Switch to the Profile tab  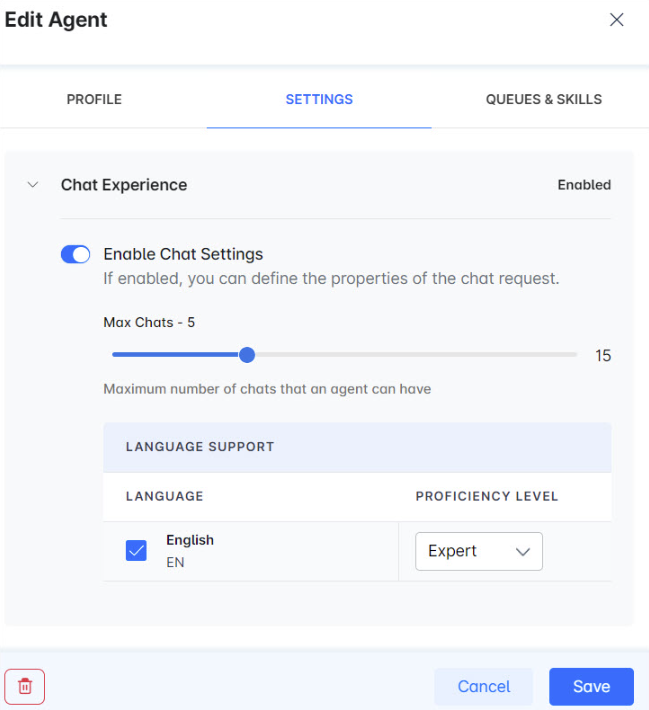click(94, 100)
